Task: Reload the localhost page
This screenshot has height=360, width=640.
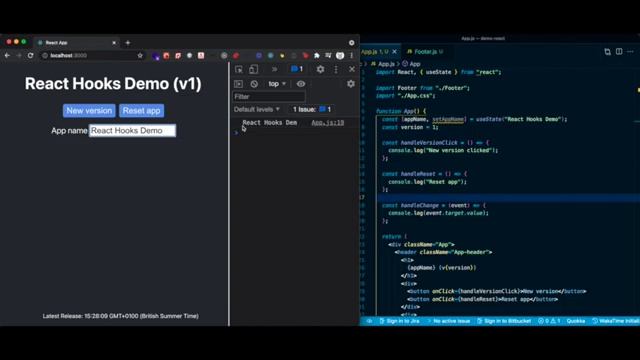Action: point(31,56)
